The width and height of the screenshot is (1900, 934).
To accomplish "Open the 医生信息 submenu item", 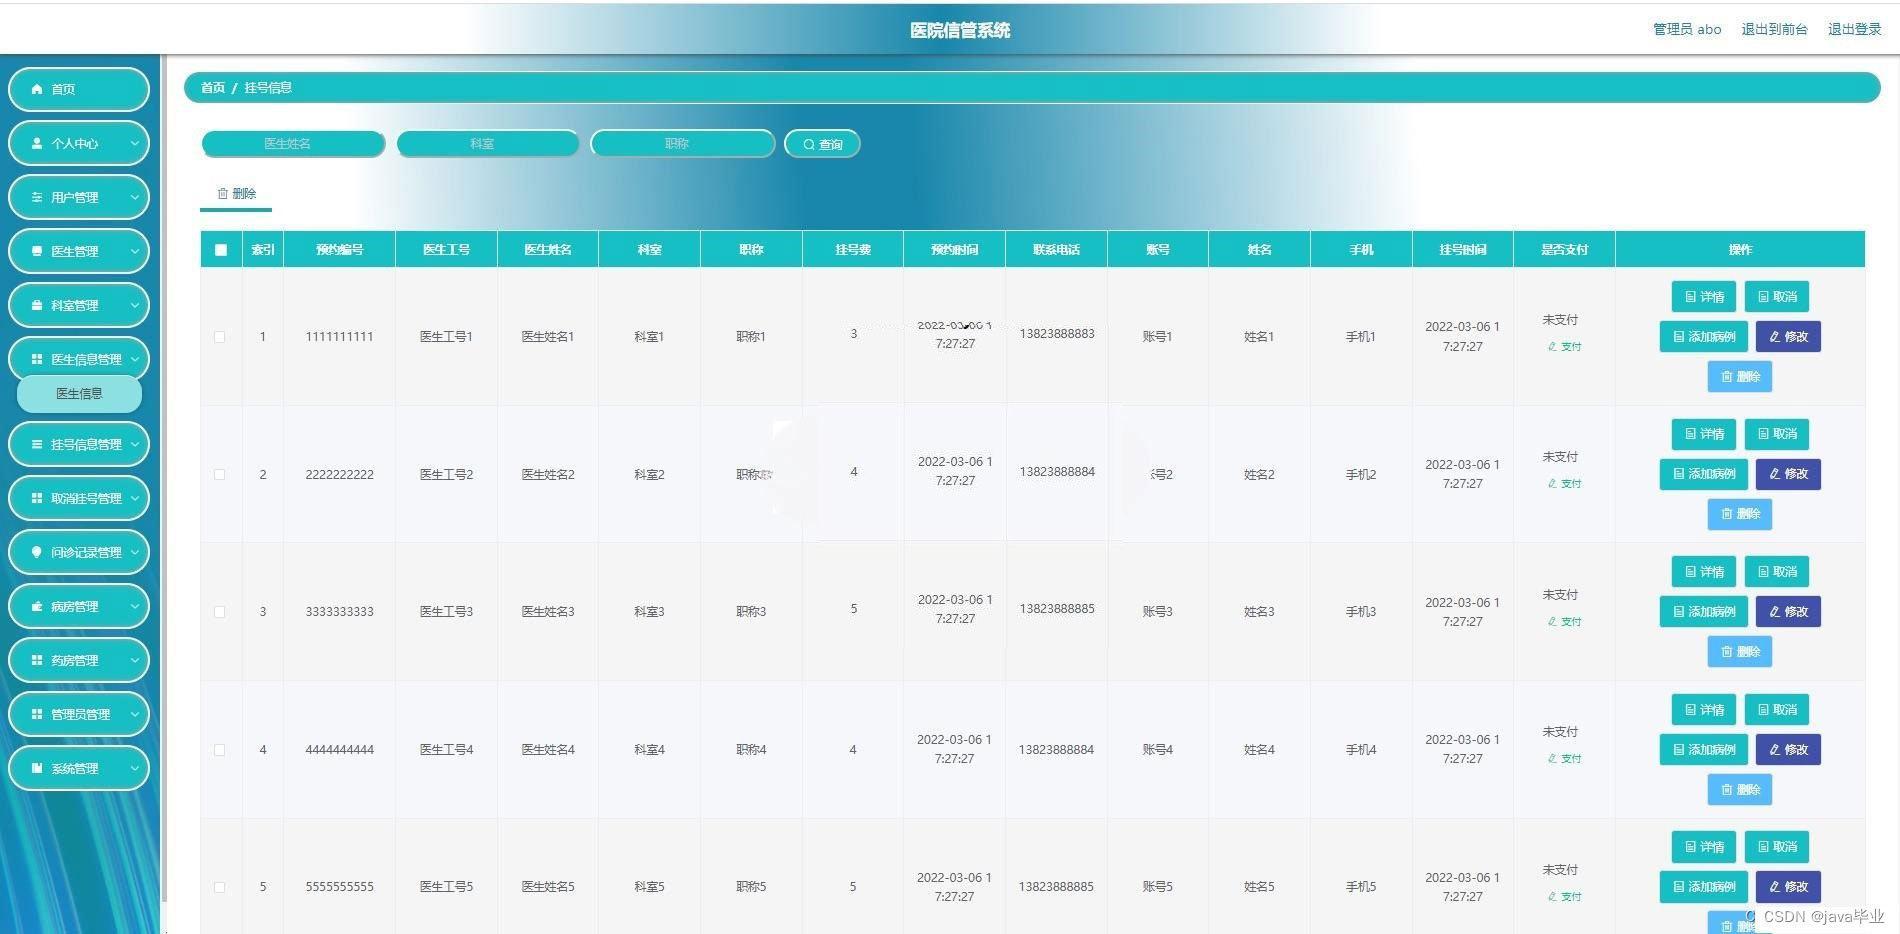I will [79, 393].
